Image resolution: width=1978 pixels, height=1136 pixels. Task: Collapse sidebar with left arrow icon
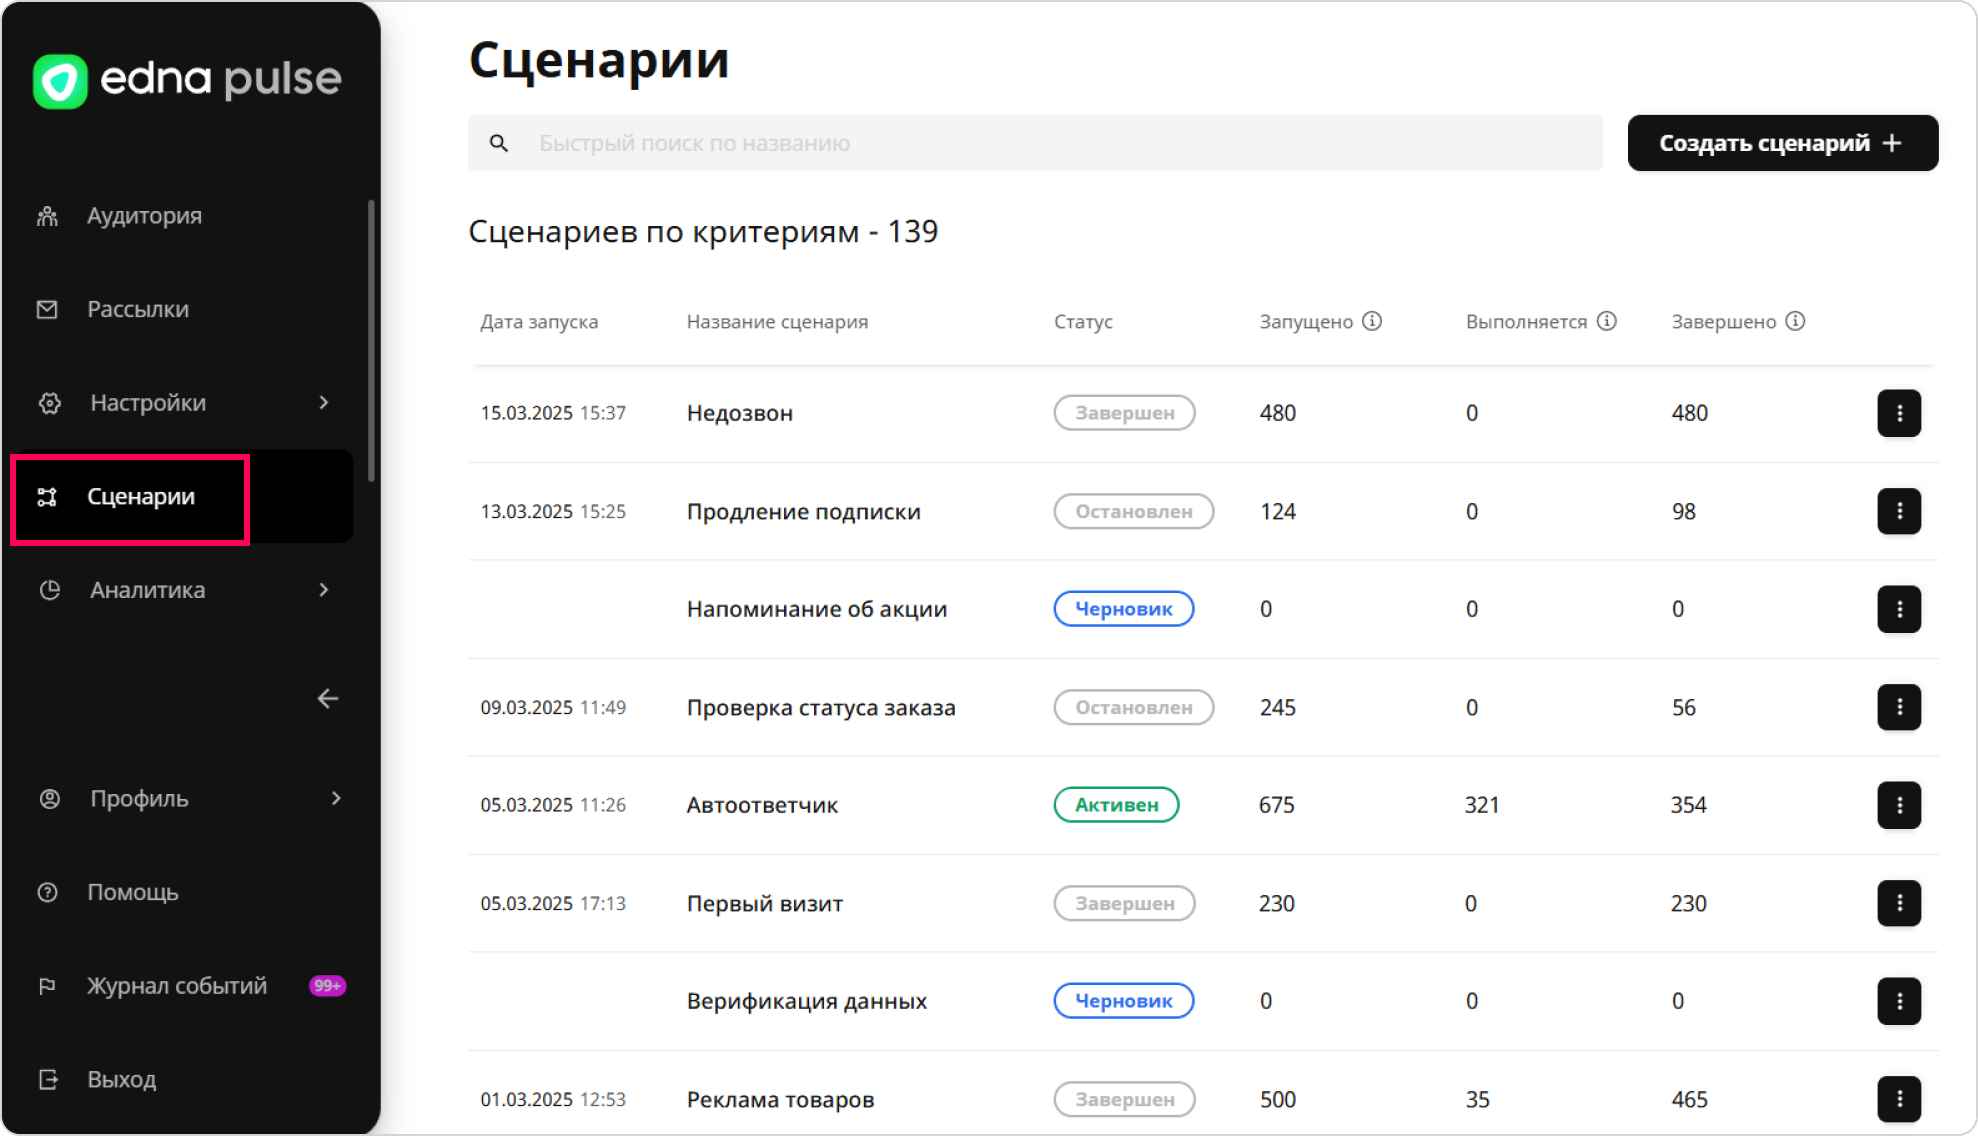click(327, 698)
